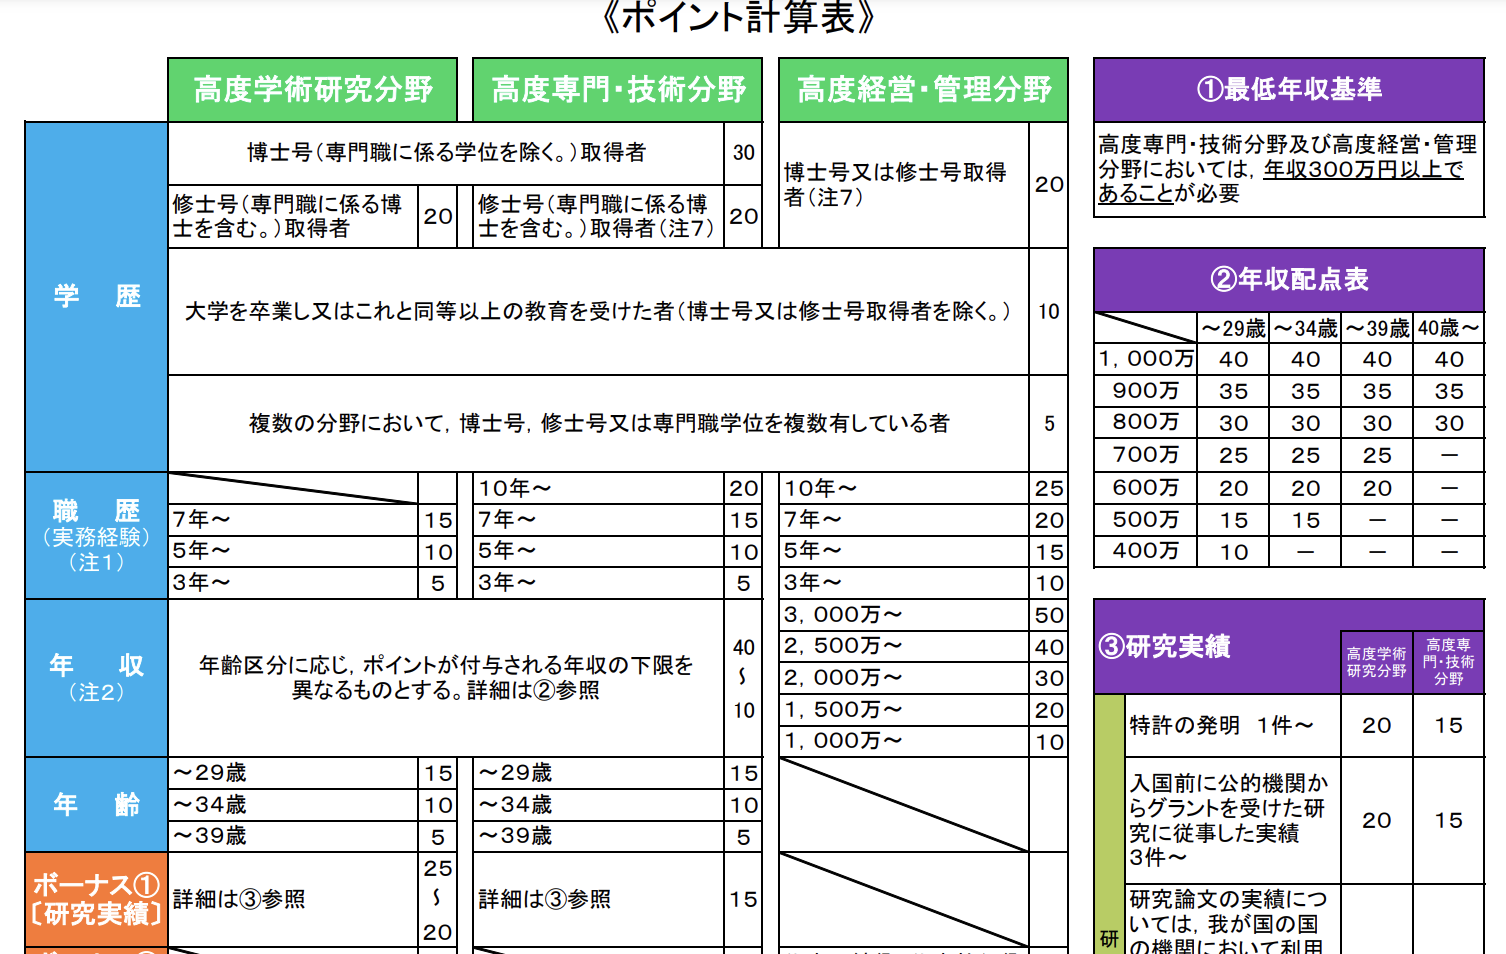This screenshot has height=954, width=1506.
Task: Click the title 《ポイント計算表》
Action: 739,18
